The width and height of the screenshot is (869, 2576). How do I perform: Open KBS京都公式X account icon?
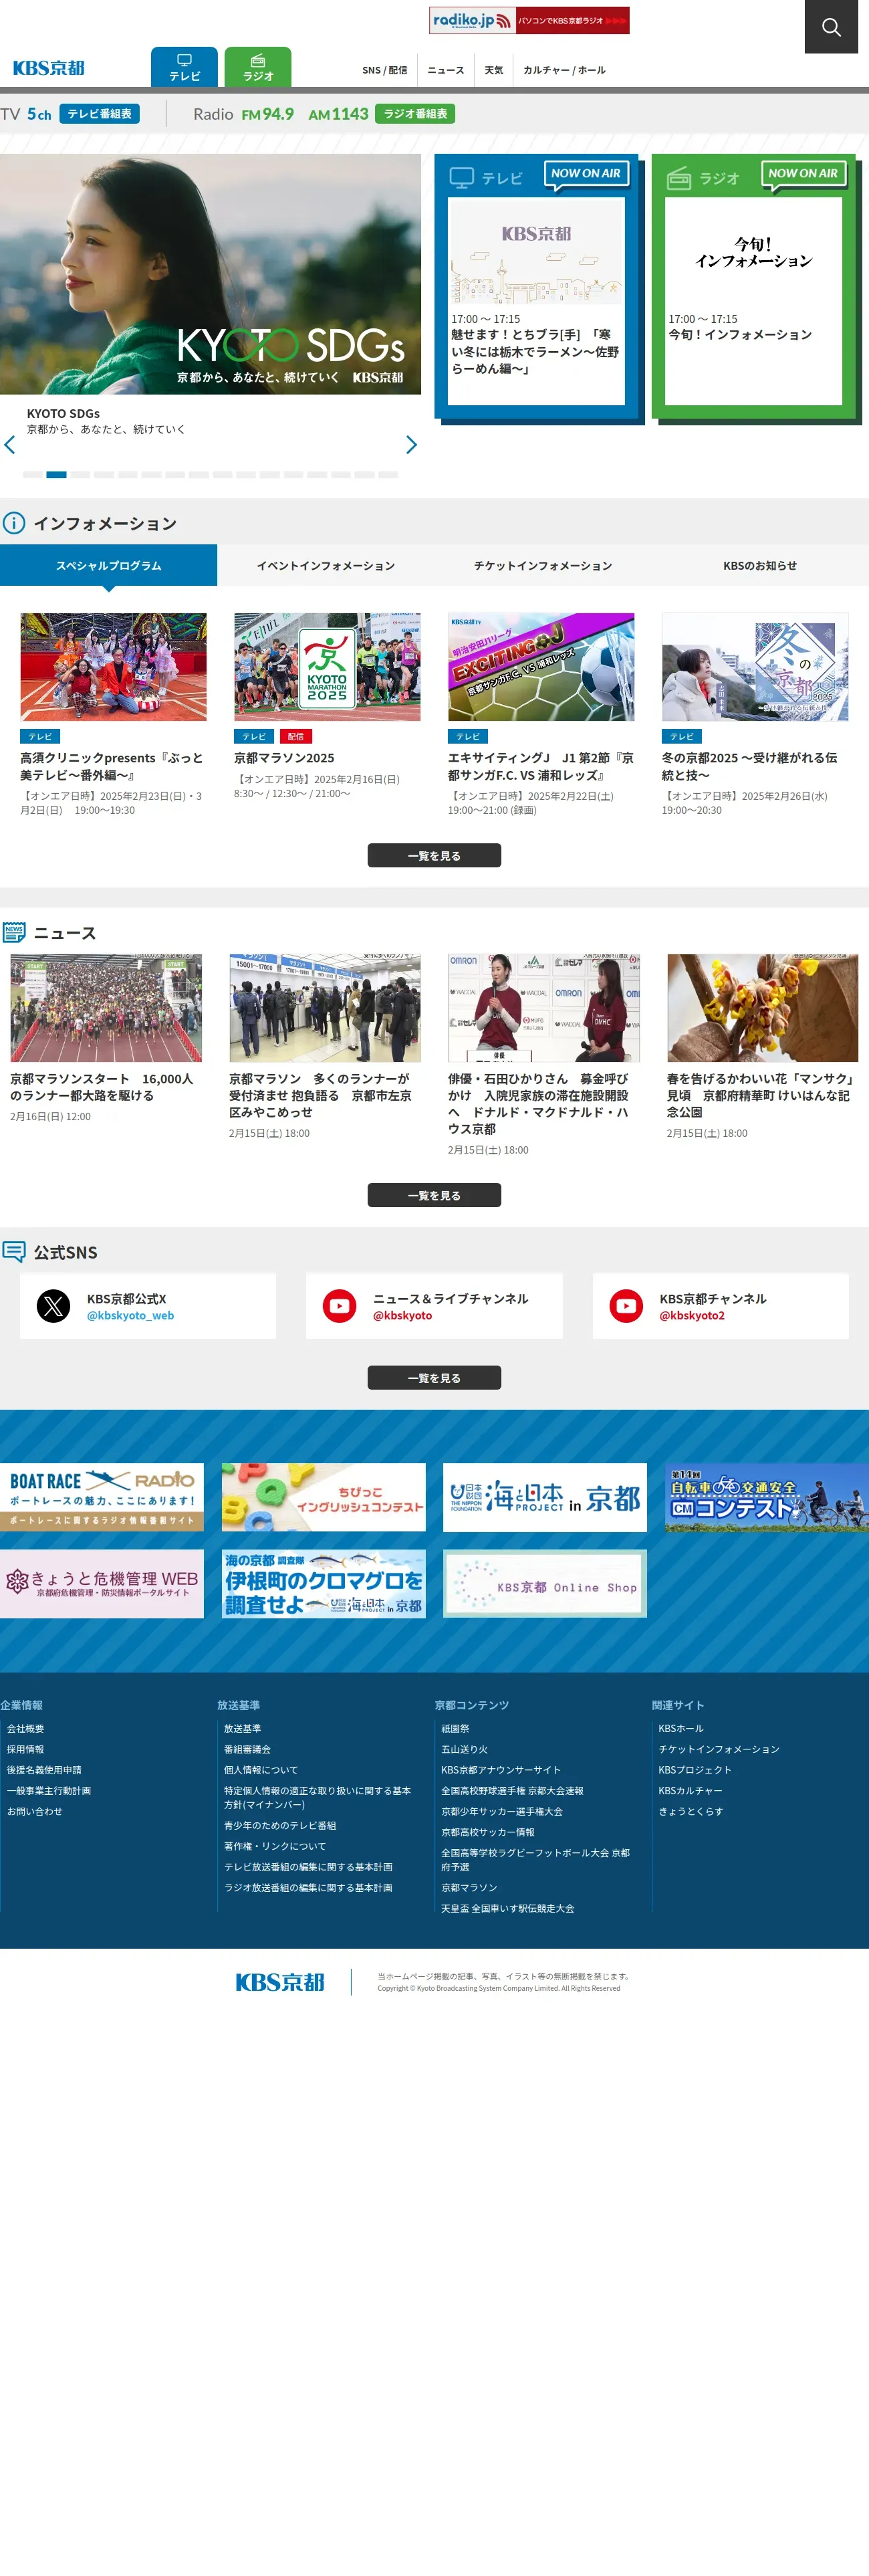click(53, 1306)
